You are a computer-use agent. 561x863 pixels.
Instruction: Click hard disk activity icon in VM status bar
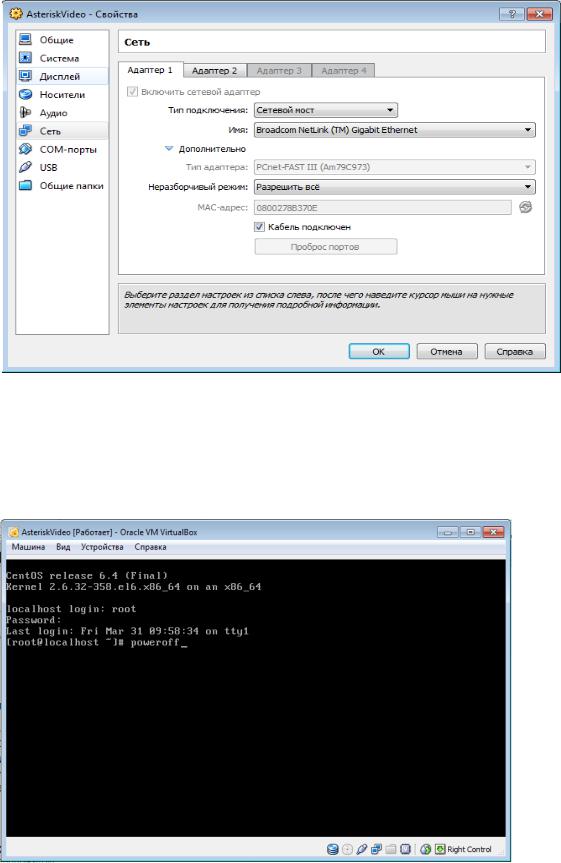point(333,849)
